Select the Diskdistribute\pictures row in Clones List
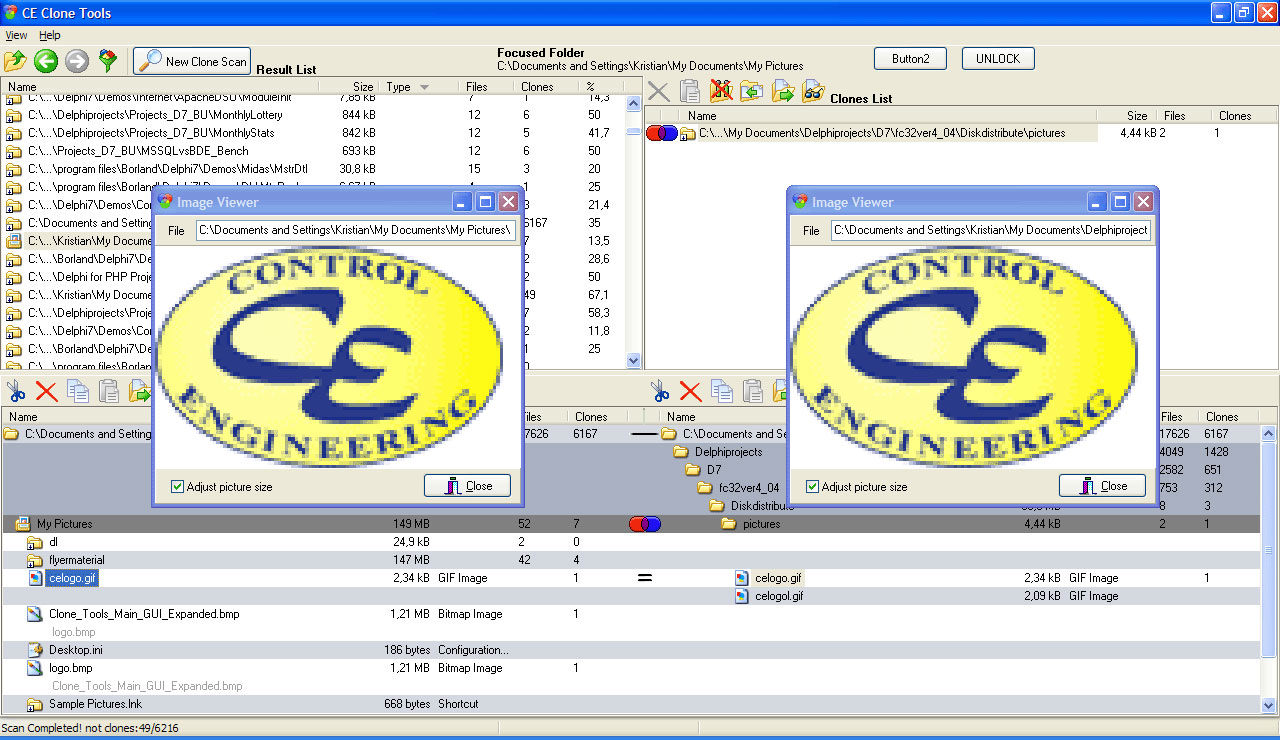This screenshot has height=740, width=1280. click(x=962, y=133)
